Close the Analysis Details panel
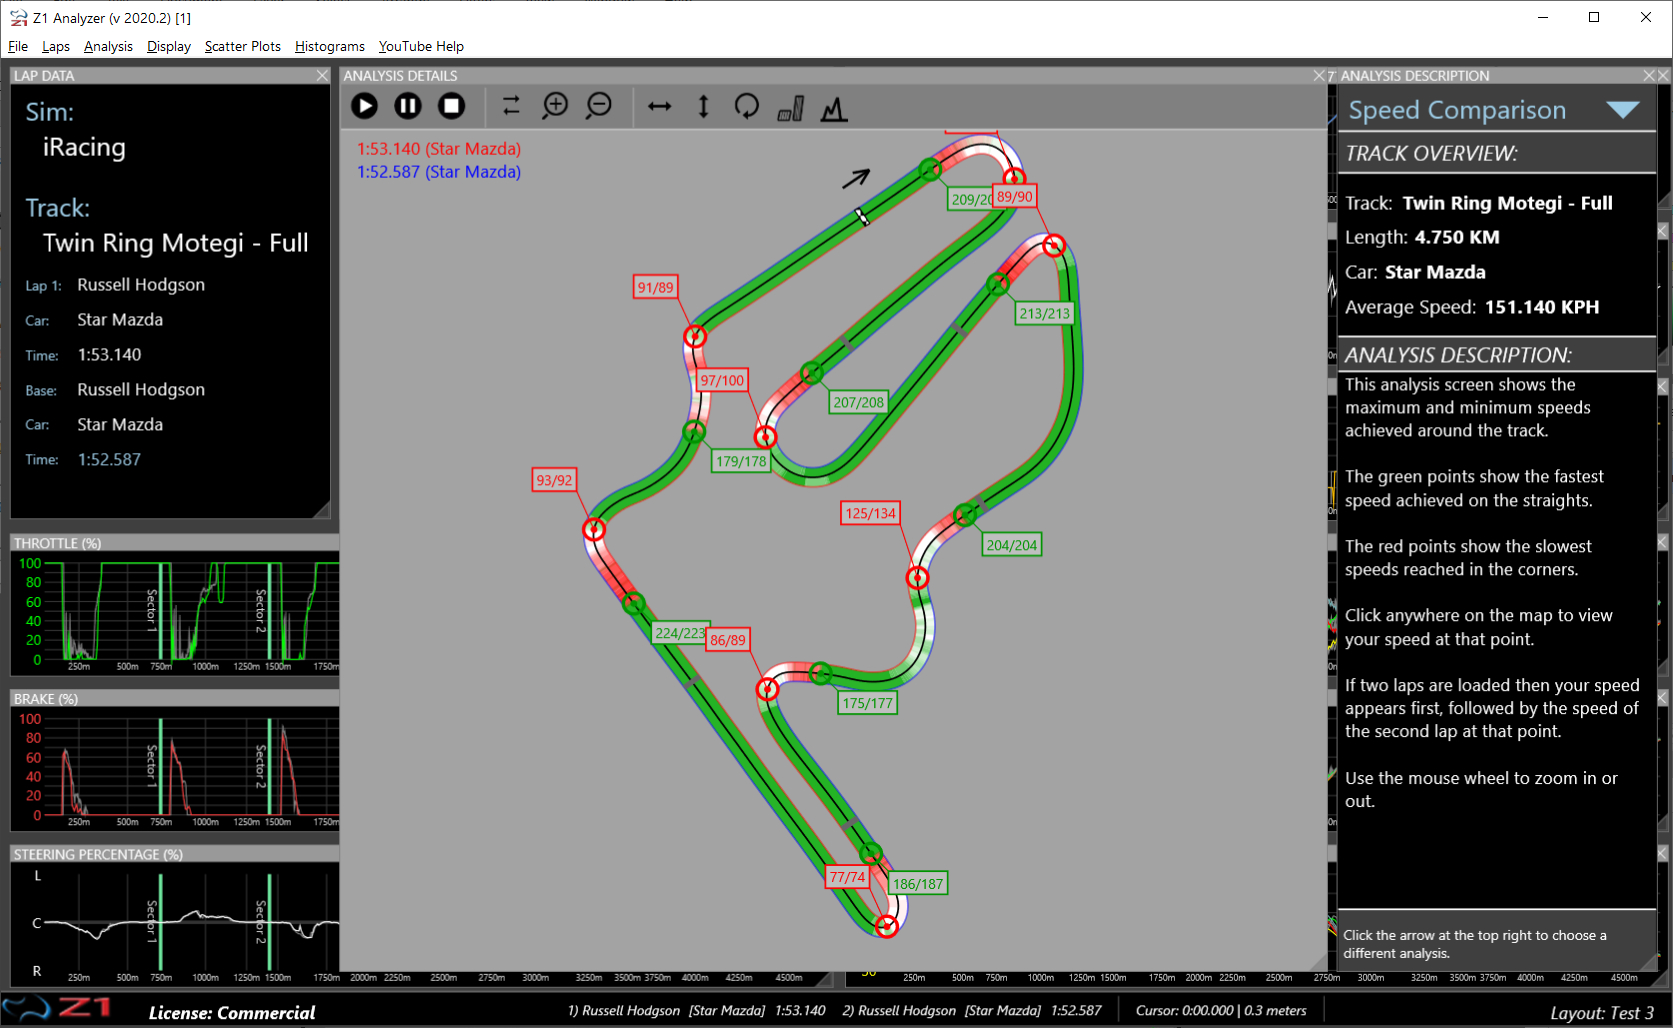This screenshot has width=1673, height=1028. (1319, 76)
